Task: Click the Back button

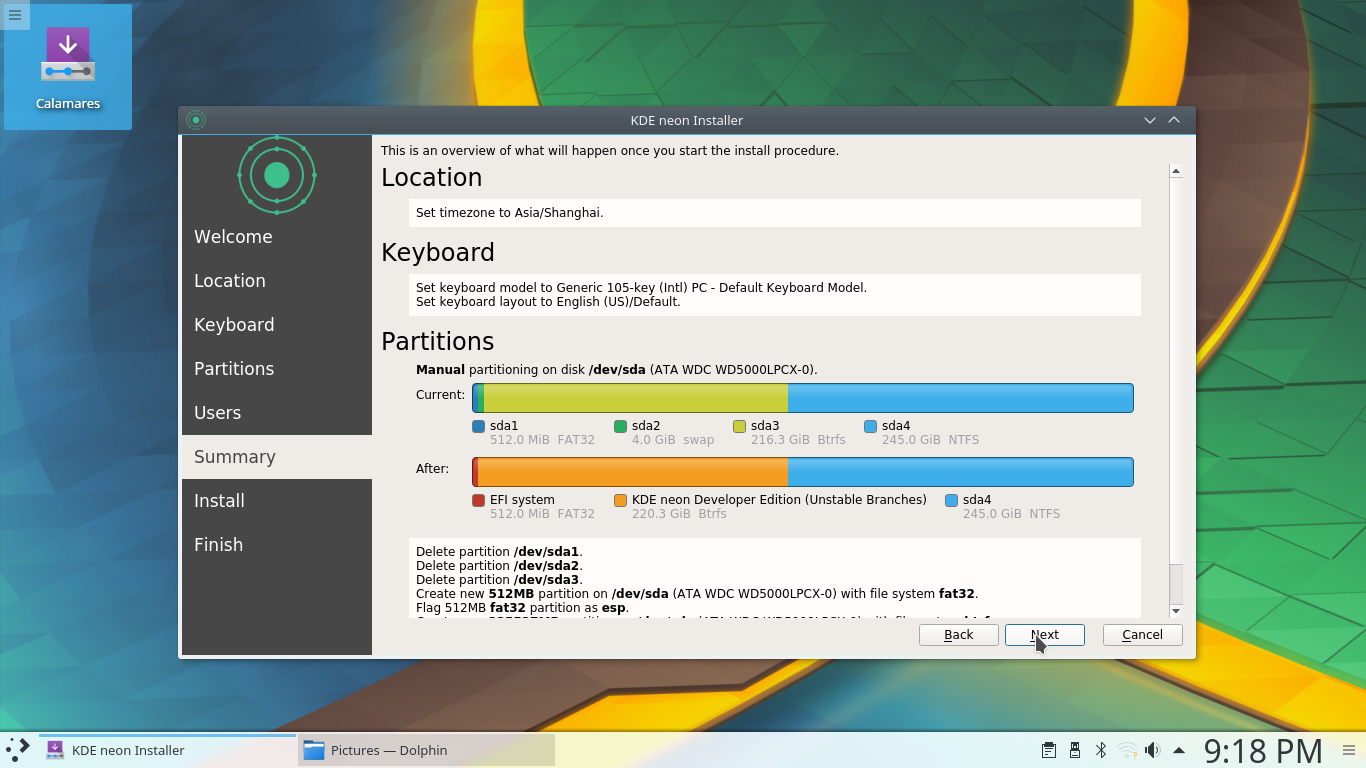Action: tap(959, 635)
